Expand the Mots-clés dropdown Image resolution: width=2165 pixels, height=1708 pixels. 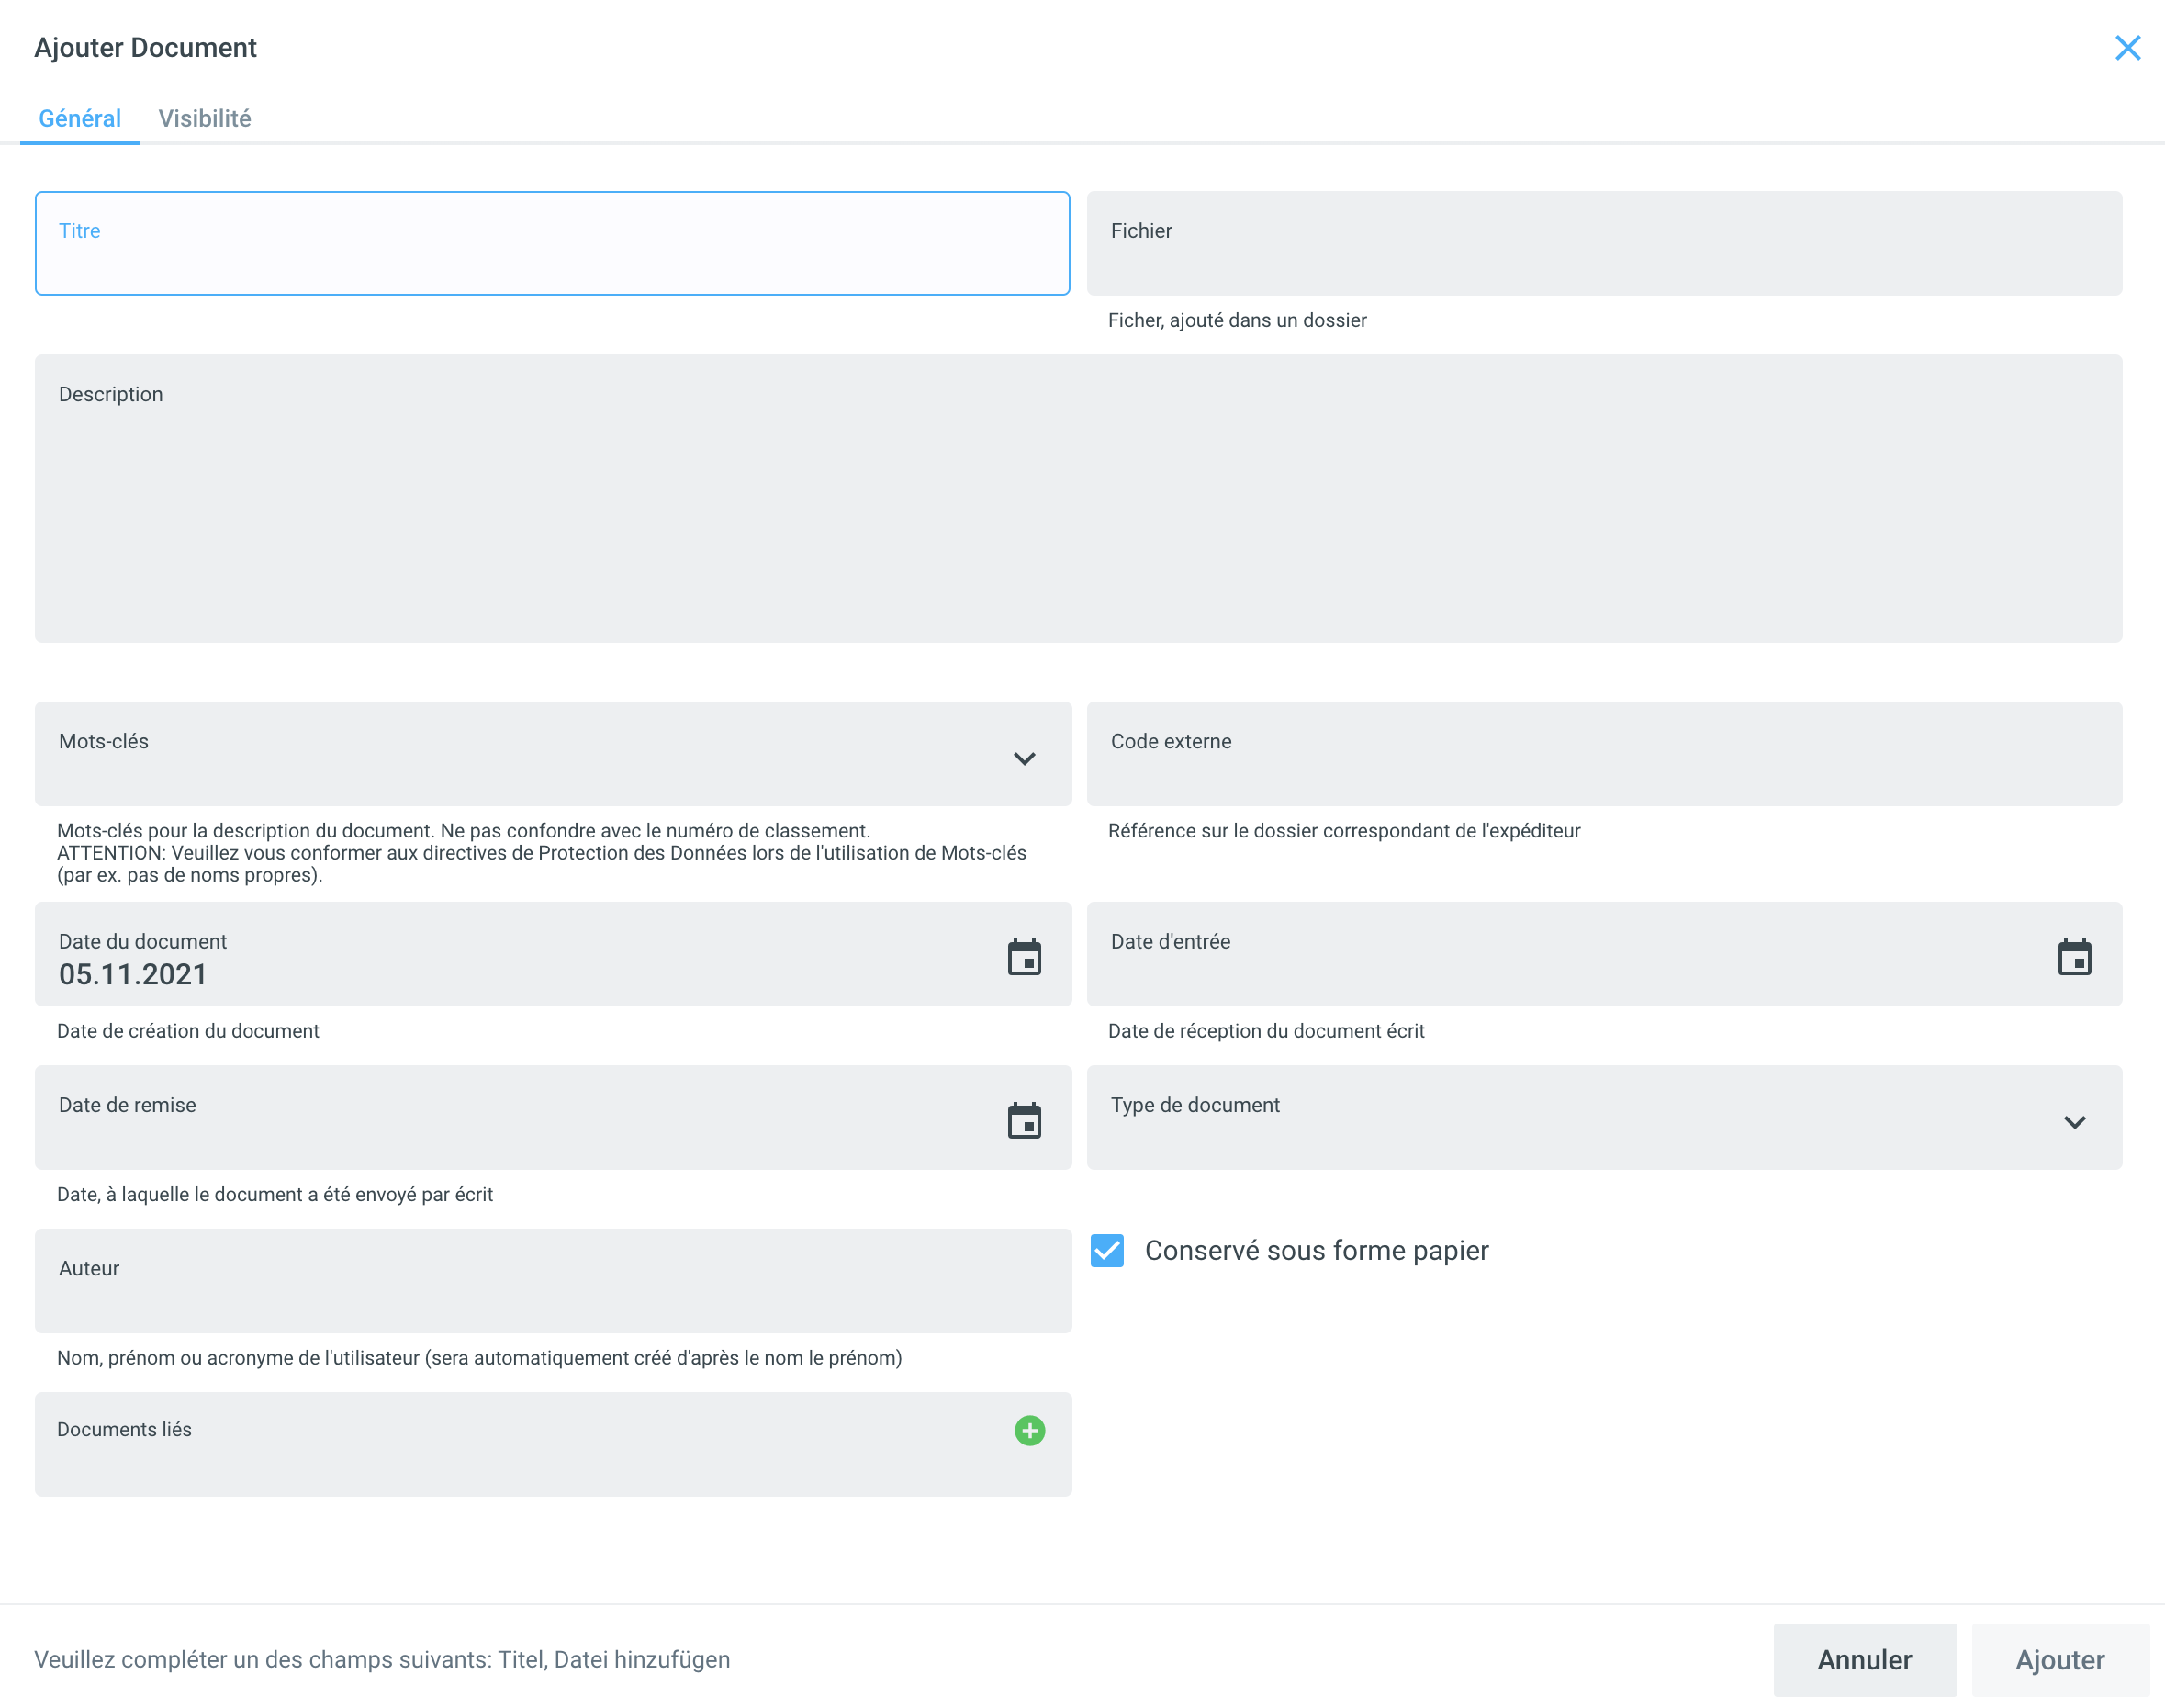coord(1024,758)
